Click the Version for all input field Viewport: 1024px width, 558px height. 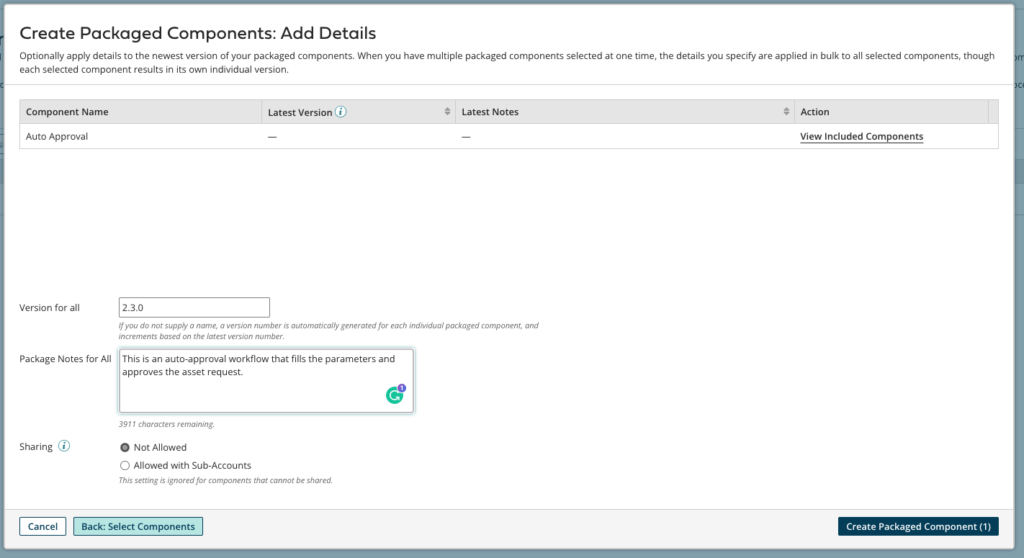point(194,308)
